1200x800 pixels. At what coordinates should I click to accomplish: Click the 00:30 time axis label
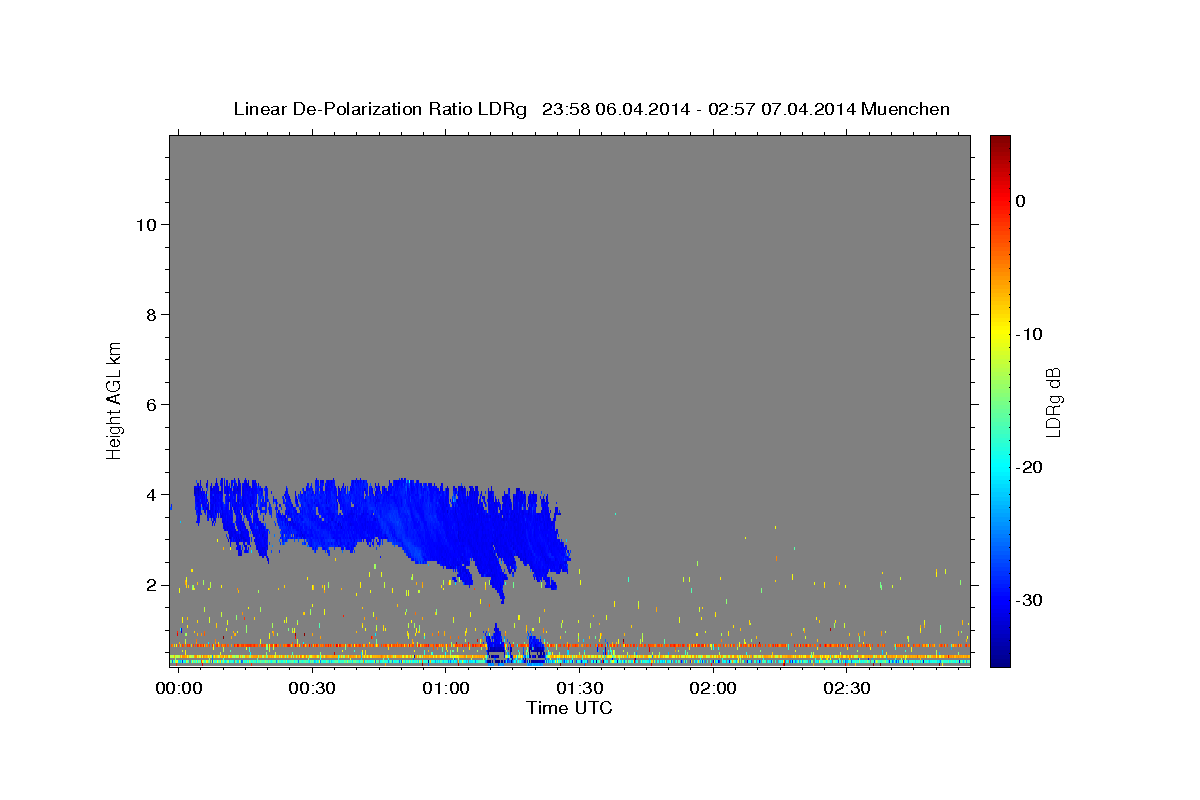tap(312, 689)
